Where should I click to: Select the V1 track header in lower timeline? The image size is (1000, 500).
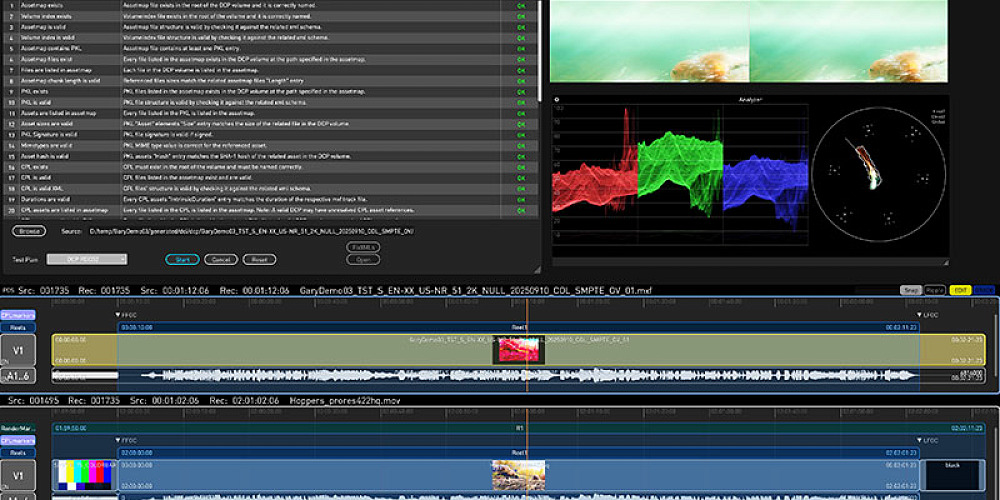coord(19,474)
